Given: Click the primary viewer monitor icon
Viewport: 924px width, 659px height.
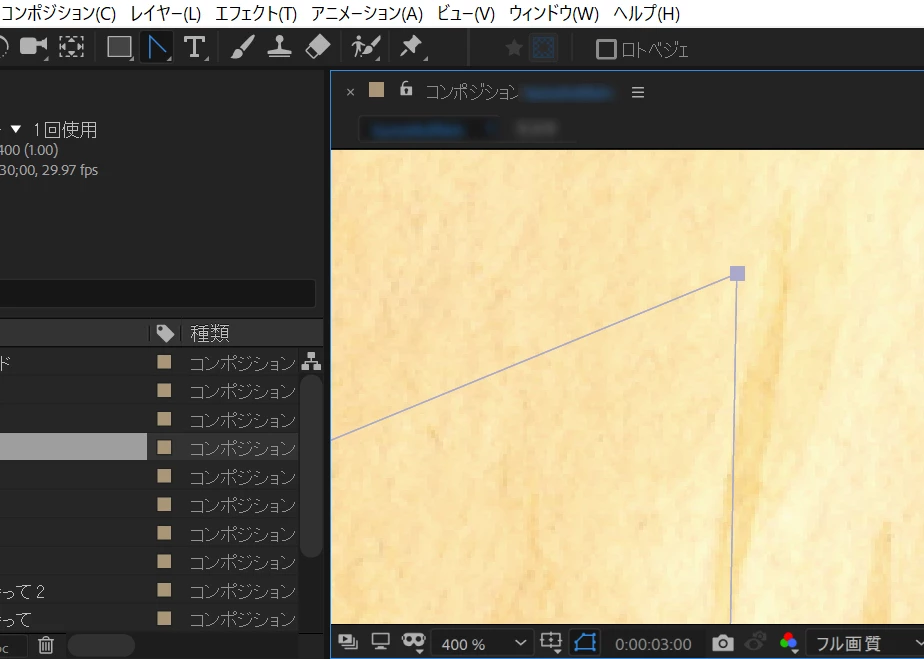Looking at the screenshot, I should coord(381,641).
